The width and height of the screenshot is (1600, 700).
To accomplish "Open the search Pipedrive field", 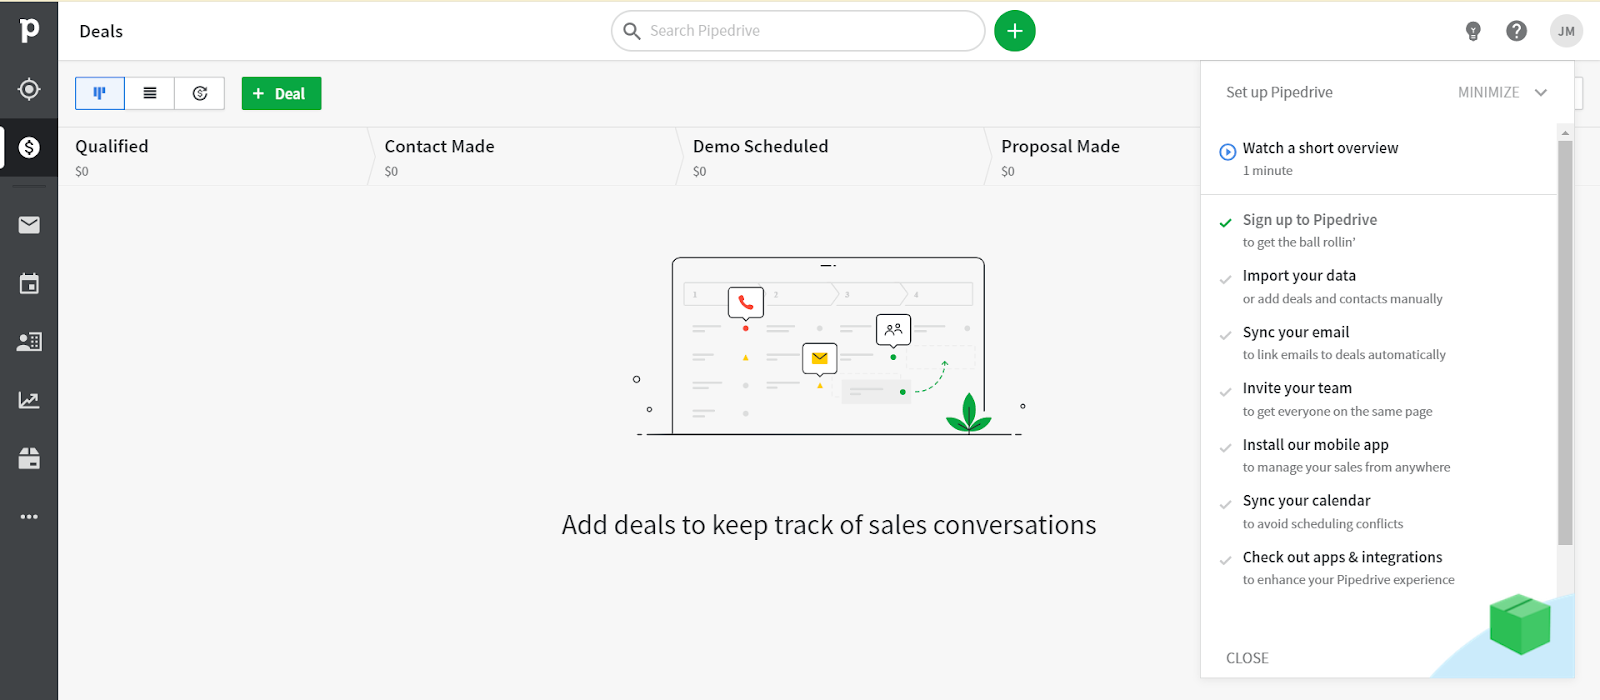I will (797, 31).
